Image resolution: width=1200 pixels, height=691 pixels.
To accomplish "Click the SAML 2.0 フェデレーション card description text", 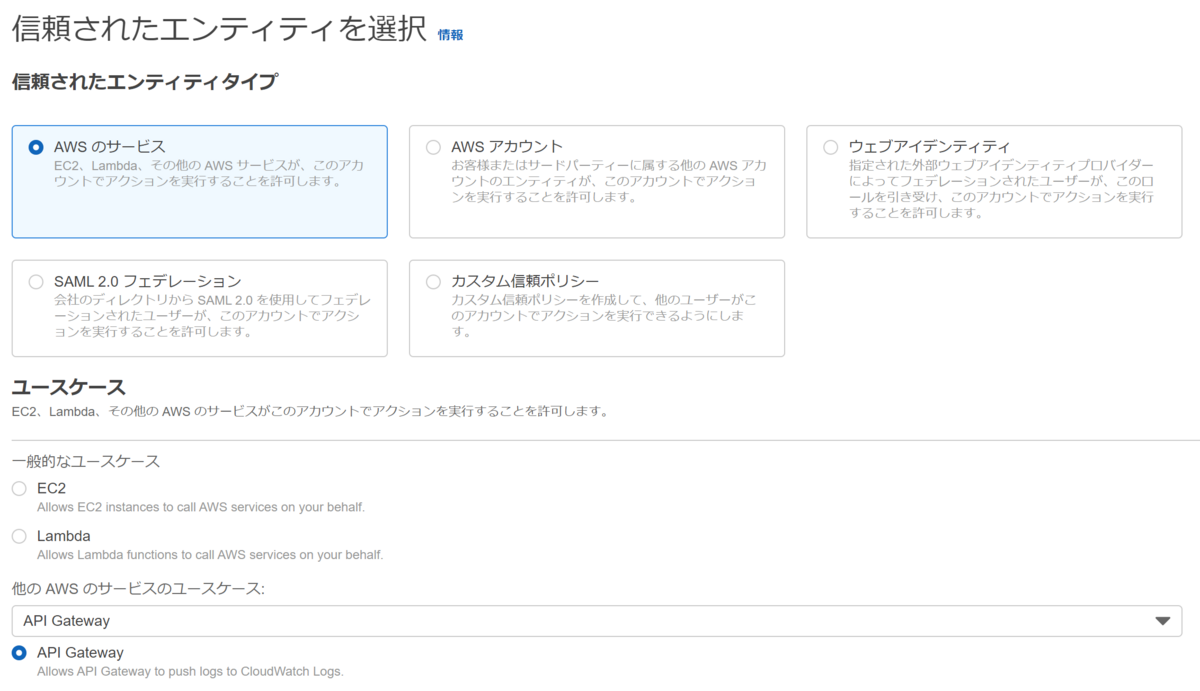I will click(x=211, y=316).
